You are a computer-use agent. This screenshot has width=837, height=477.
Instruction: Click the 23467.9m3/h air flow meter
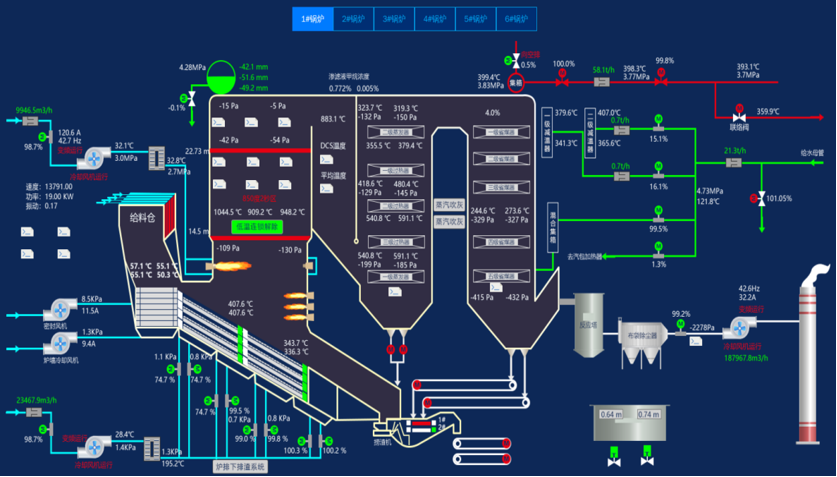pos(34,412)
